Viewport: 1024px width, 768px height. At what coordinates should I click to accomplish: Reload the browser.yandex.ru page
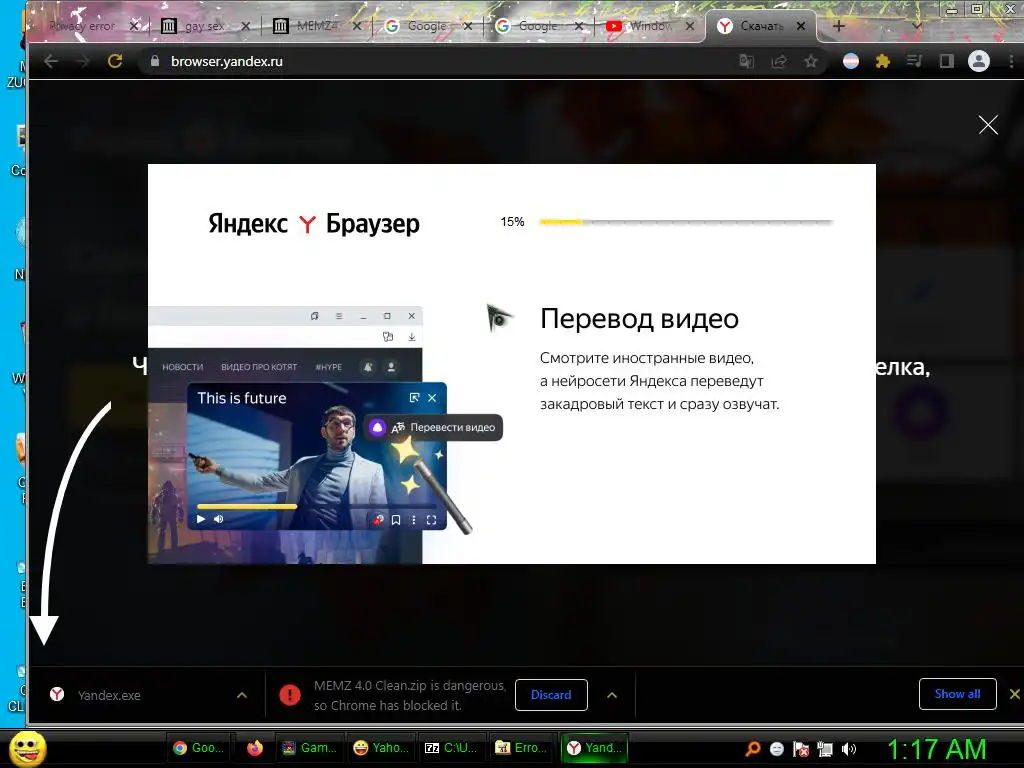115,61
